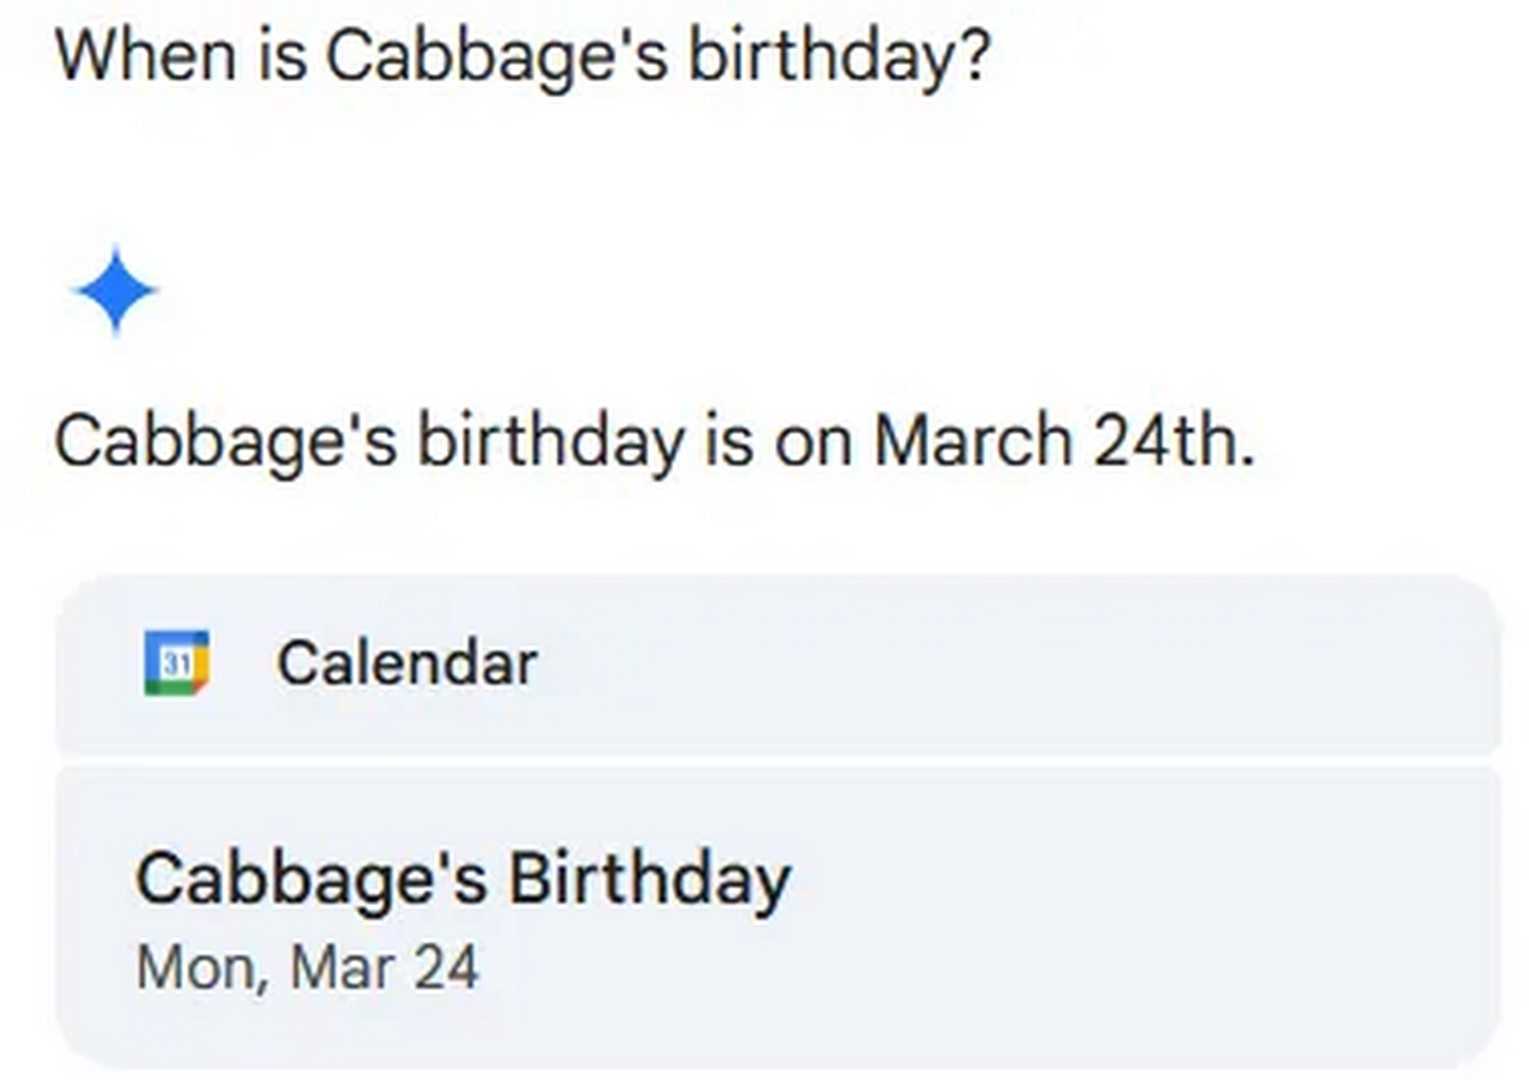
Task: Click "24" in the event date line
Action: point(446,968)
